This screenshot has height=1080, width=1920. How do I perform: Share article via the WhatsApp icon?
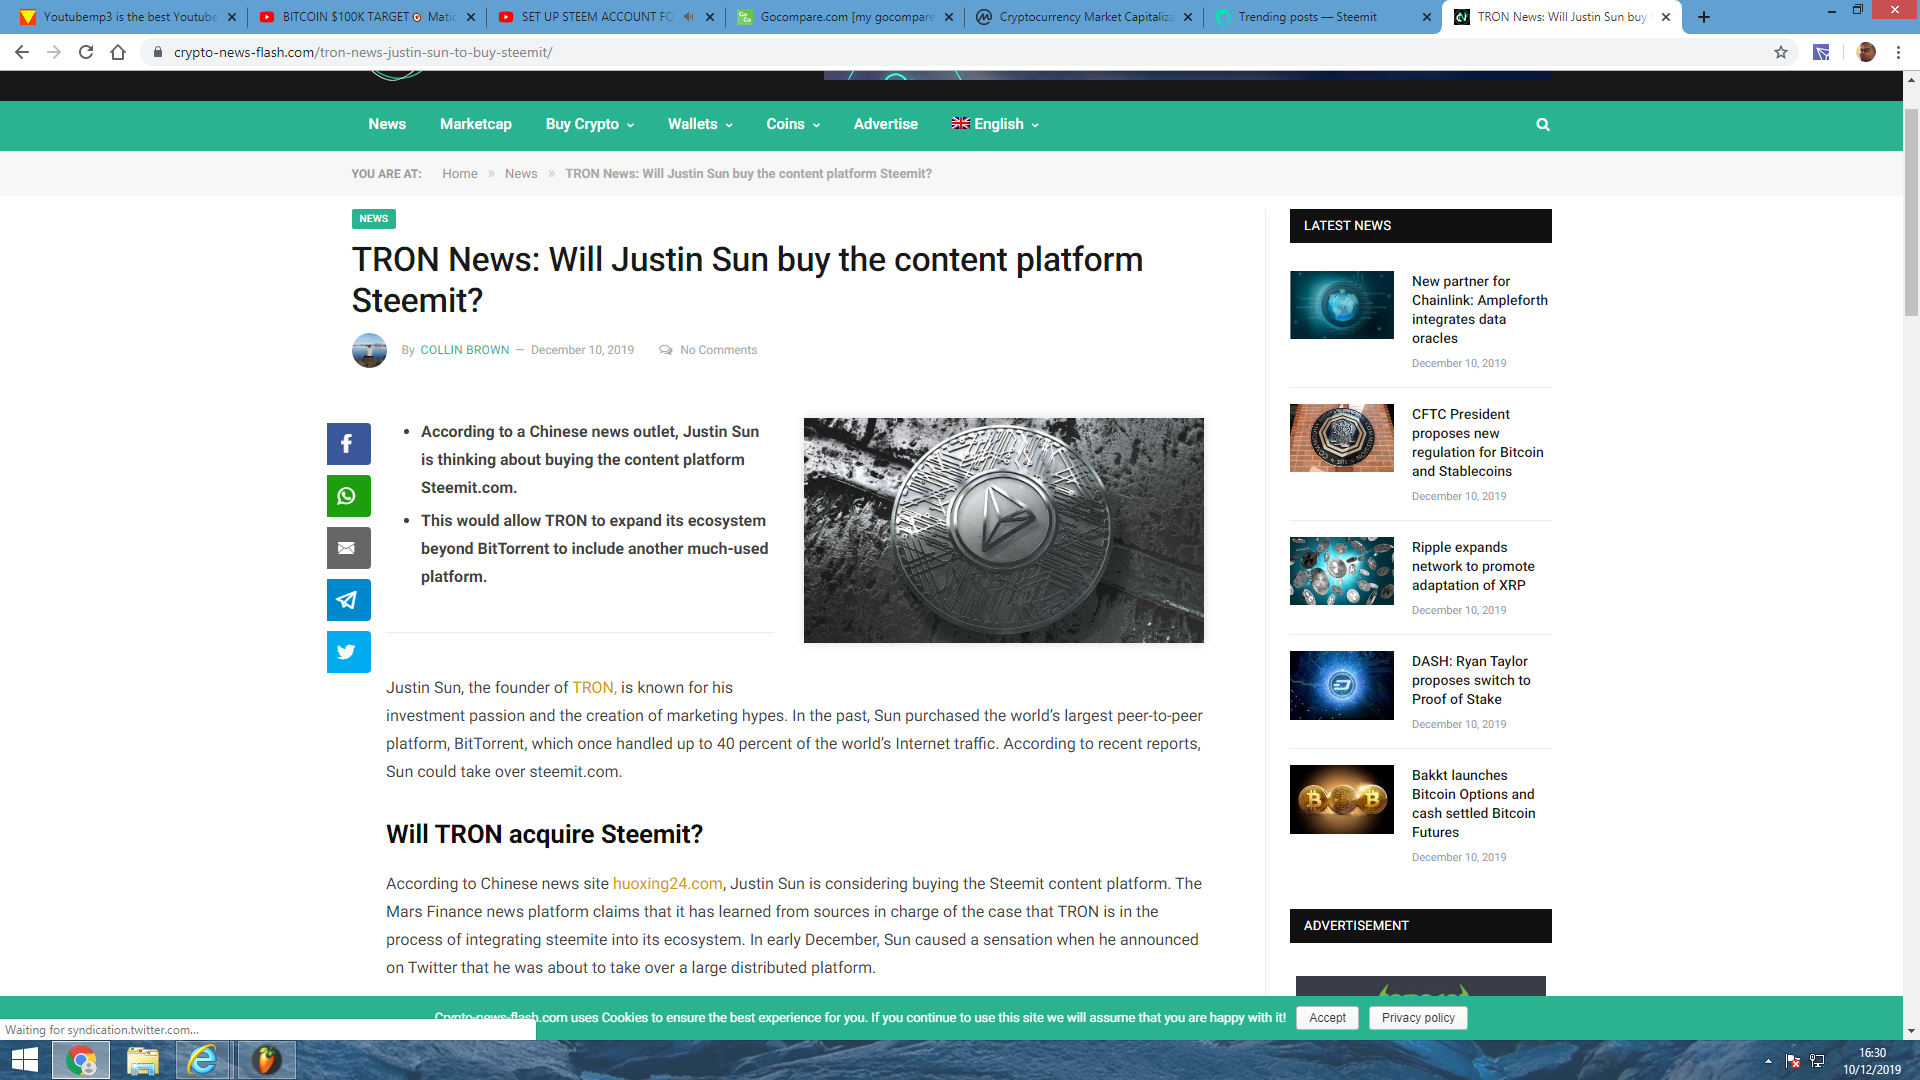[x=348, y=496]
